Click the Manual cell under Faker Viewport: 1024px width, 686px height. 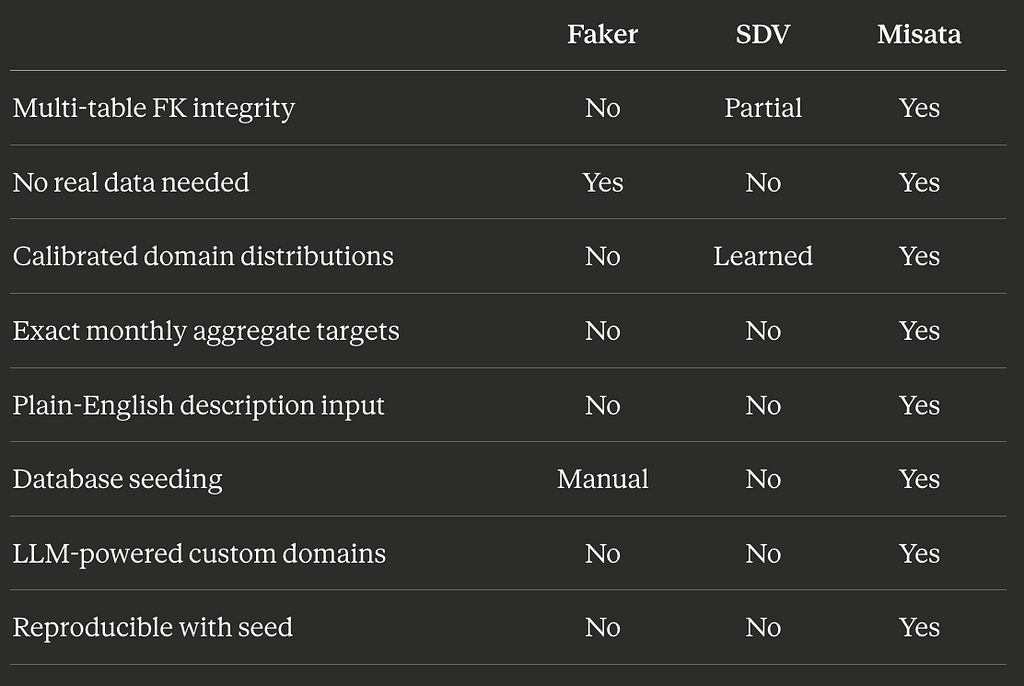pos(602,479)
